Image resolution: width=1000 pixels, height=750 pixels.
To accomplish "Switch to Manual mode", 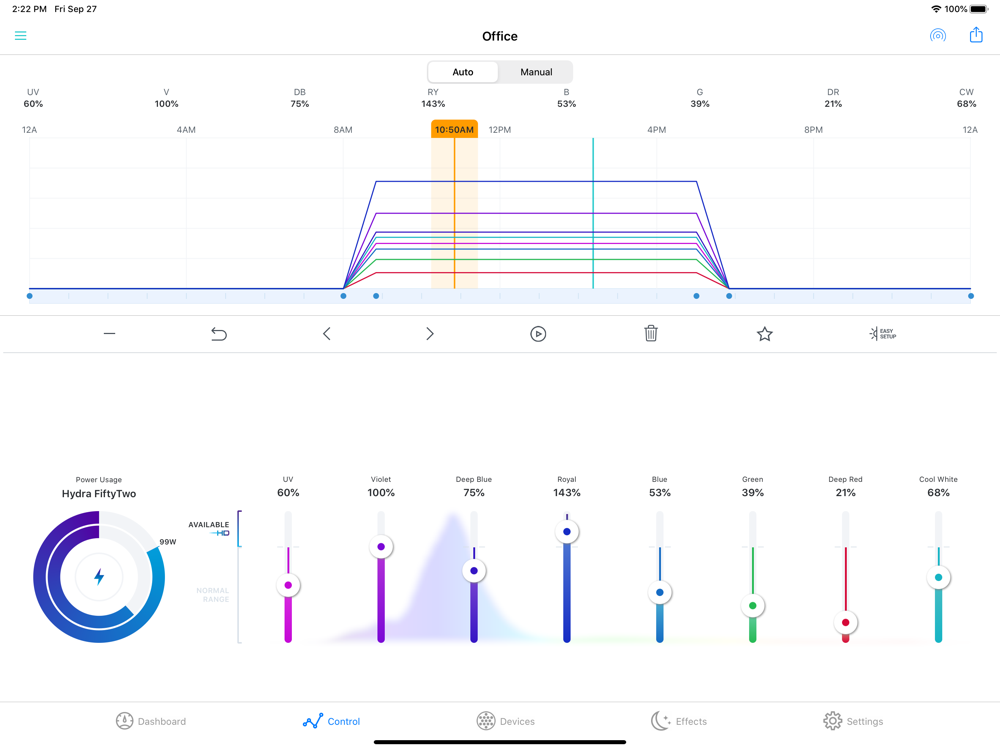I will 536,72.
